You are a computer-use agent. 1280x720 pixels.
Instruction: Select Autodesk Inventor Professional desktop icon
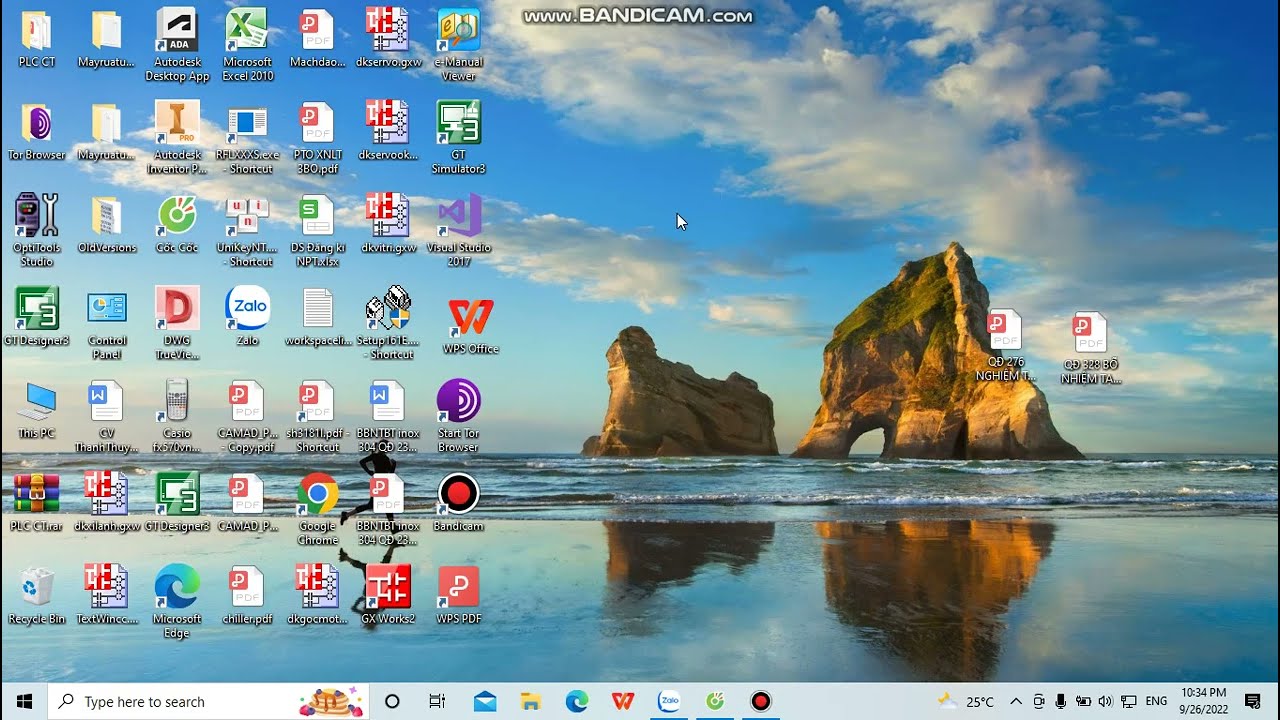(177, 137)
